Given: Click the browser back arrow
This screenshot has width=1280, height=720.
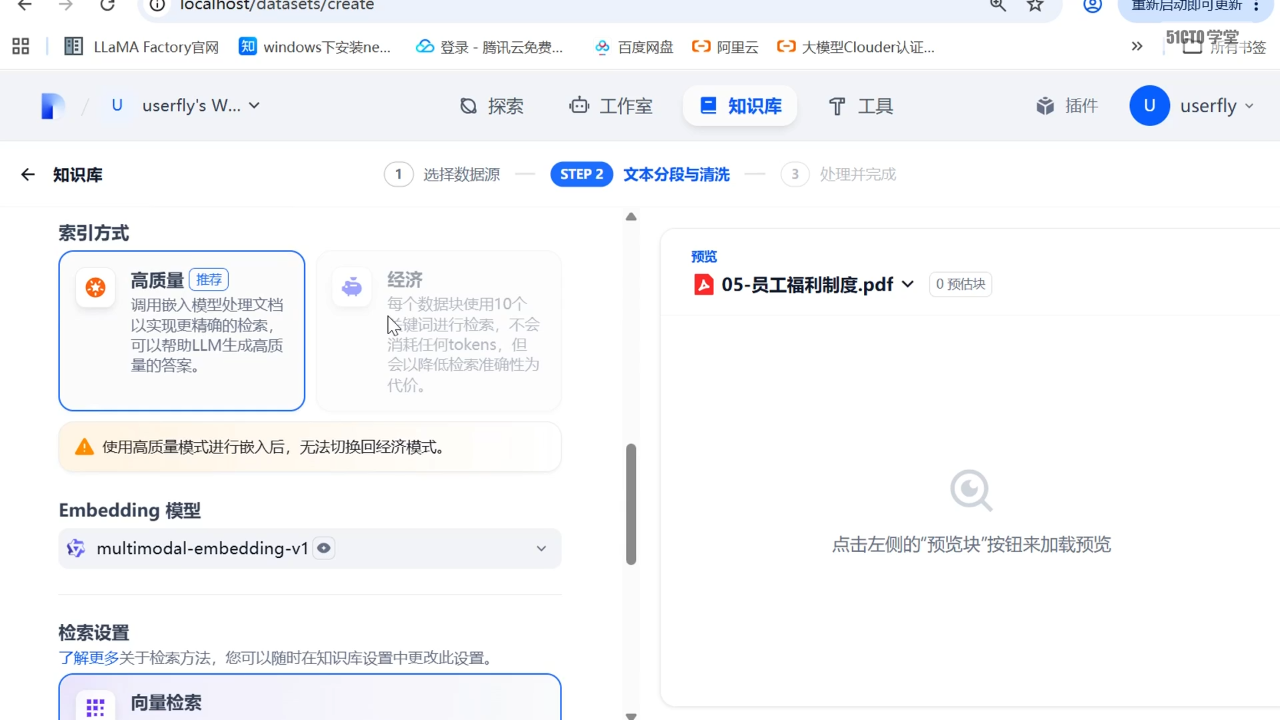Looking at the screenshot, I should pyautogui.click(x=24, y=6).
